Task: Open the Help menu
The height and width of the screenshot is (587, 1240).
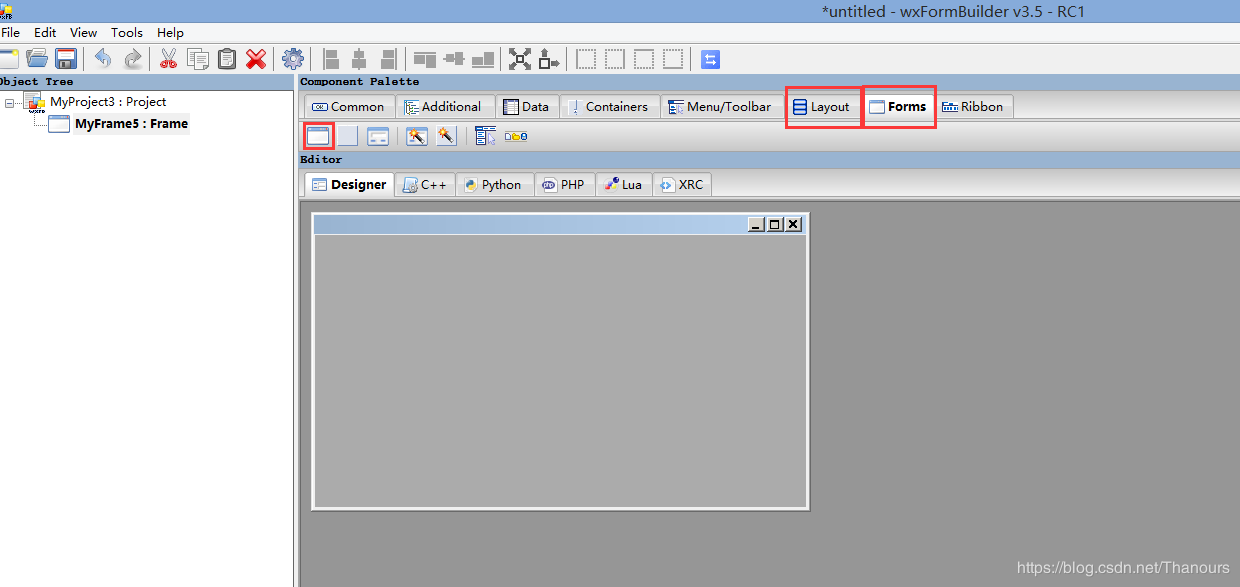Action: click(x=171, y=33)
